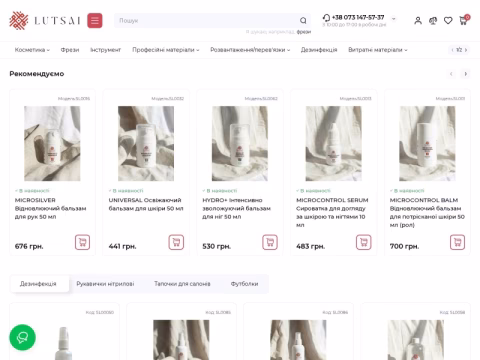The height and width of the screenshot is (360, 480).
Task: Click the 700 грн. price
Action: (404, 246)
